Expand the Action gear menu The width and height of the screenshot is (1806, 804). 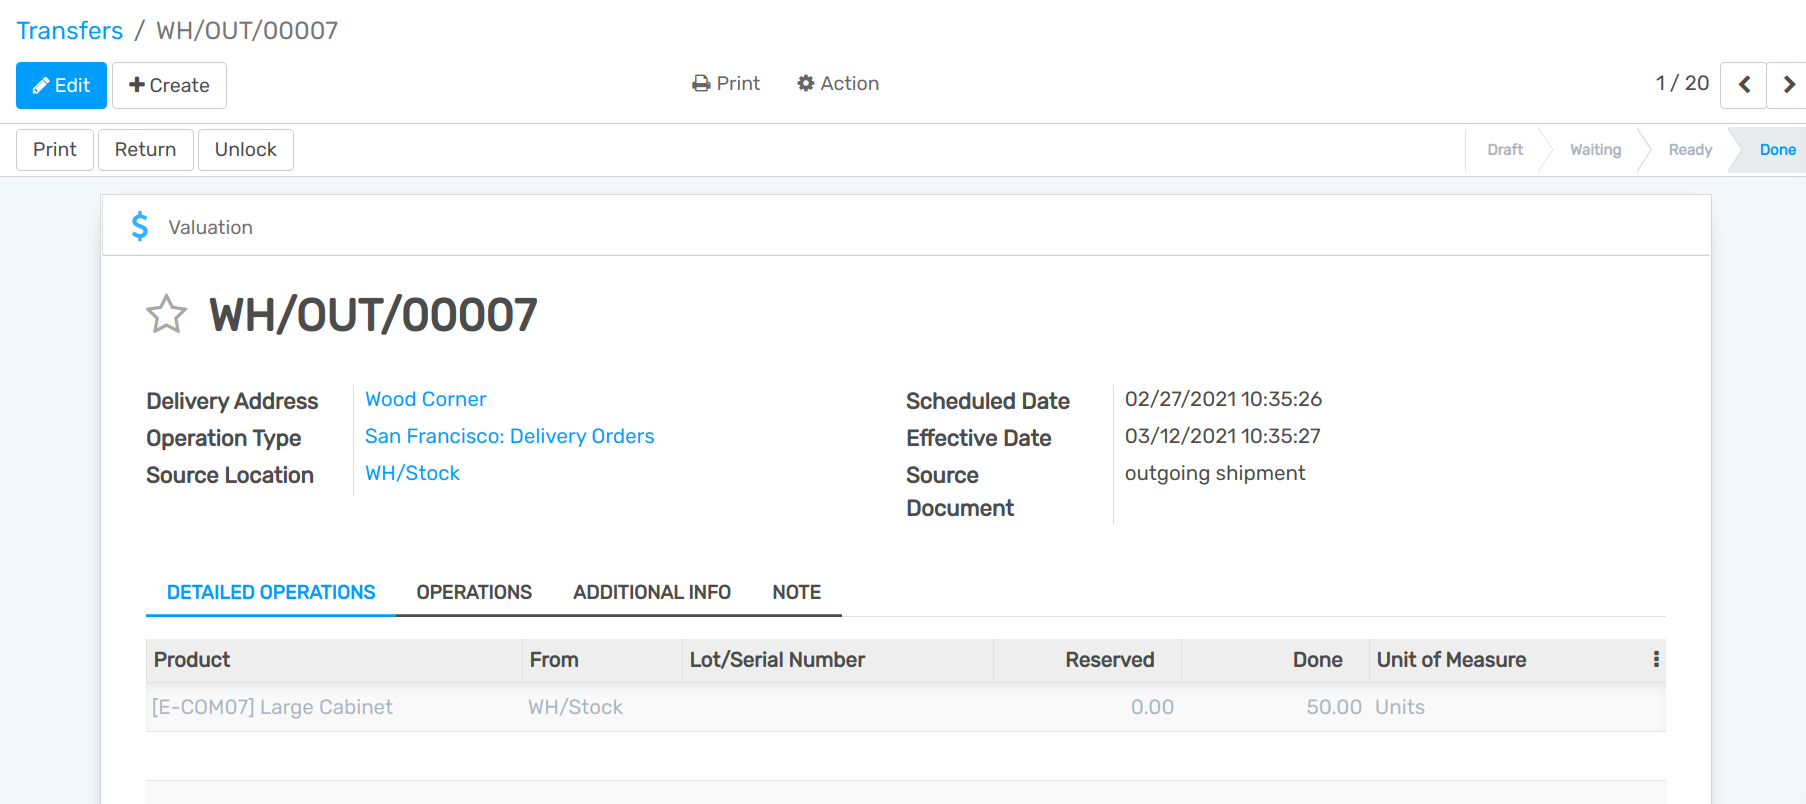pyautogui.click(x=838, y=84)
